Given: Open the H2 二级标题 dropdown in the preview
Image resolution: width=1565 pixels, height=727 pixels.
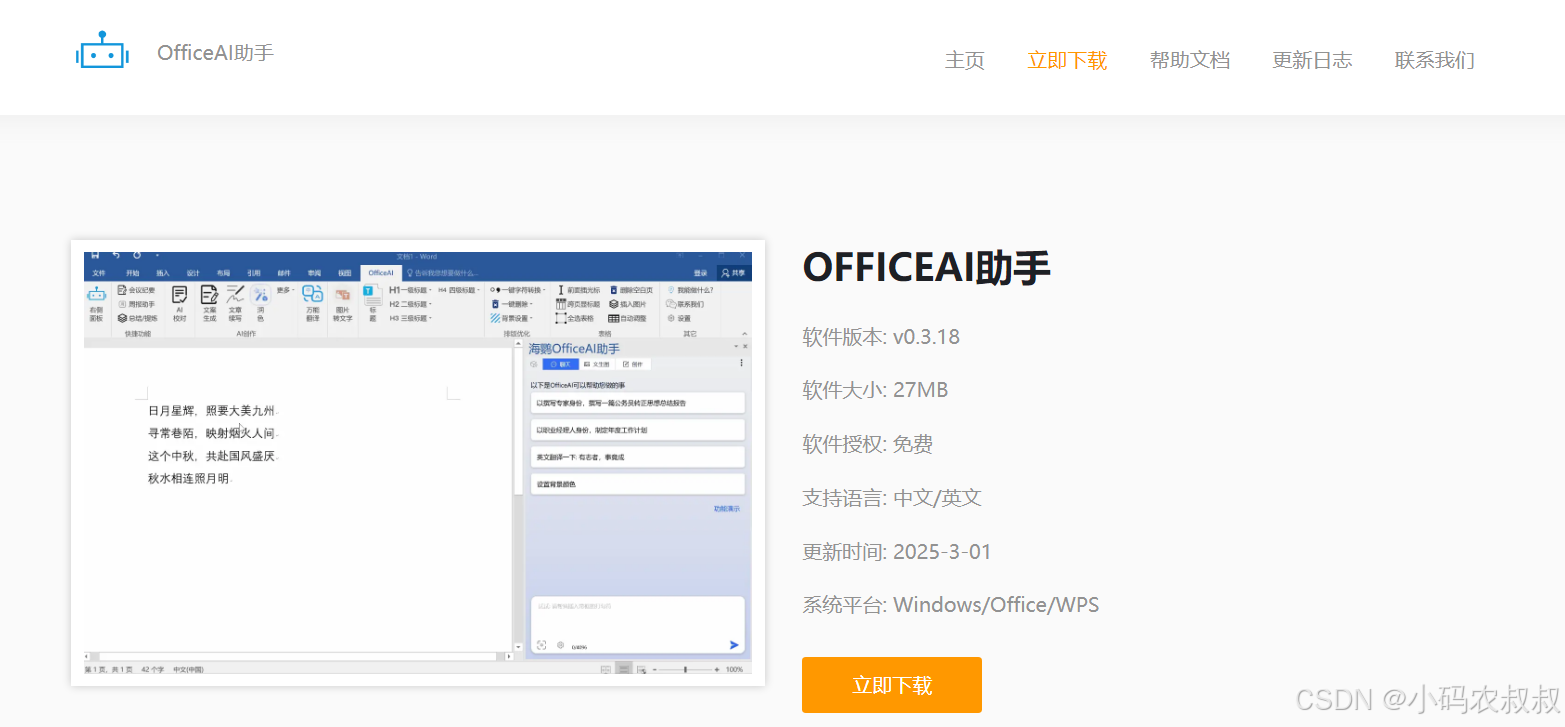Looking at the screenshot, I should (x=410, y=304).
